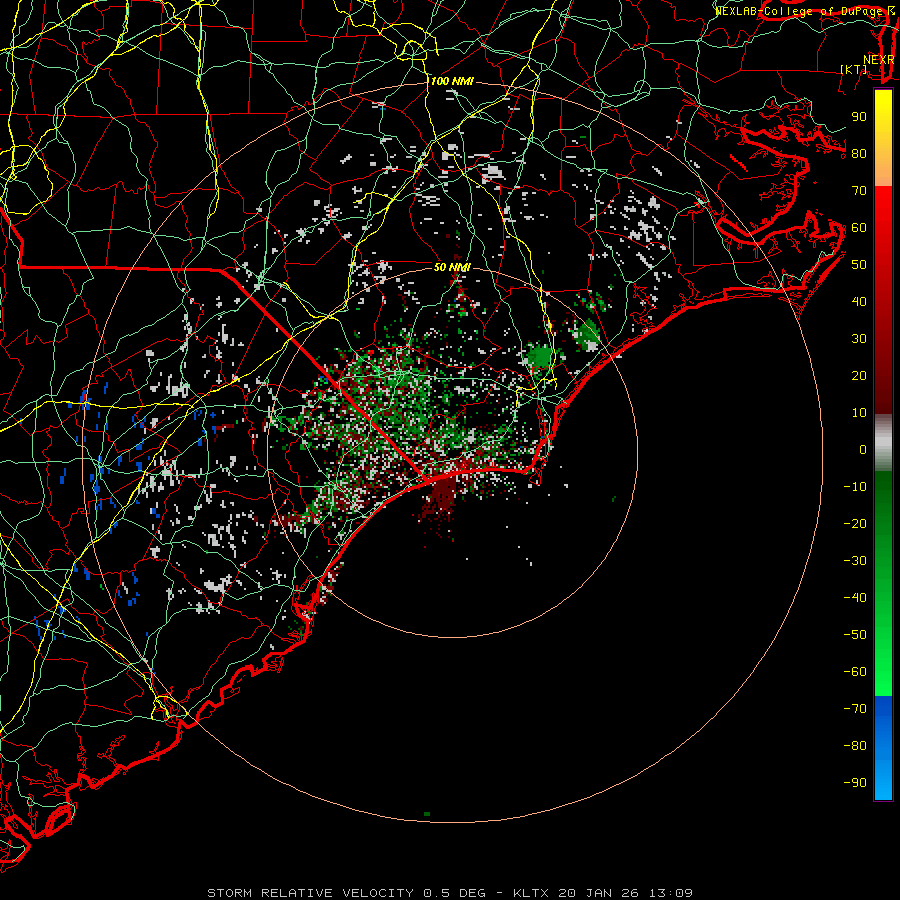Click the KLTX radar site identifier

[x=532, y=893]
